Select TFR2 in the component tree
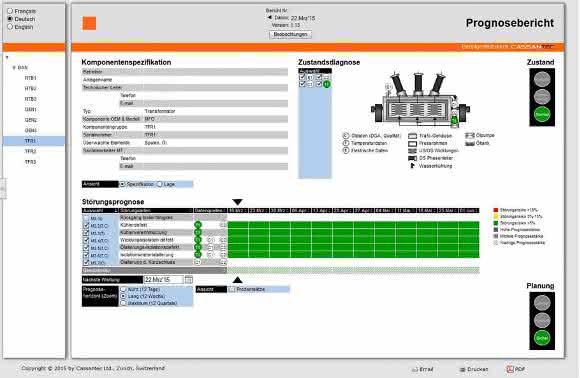 [31, 151]
